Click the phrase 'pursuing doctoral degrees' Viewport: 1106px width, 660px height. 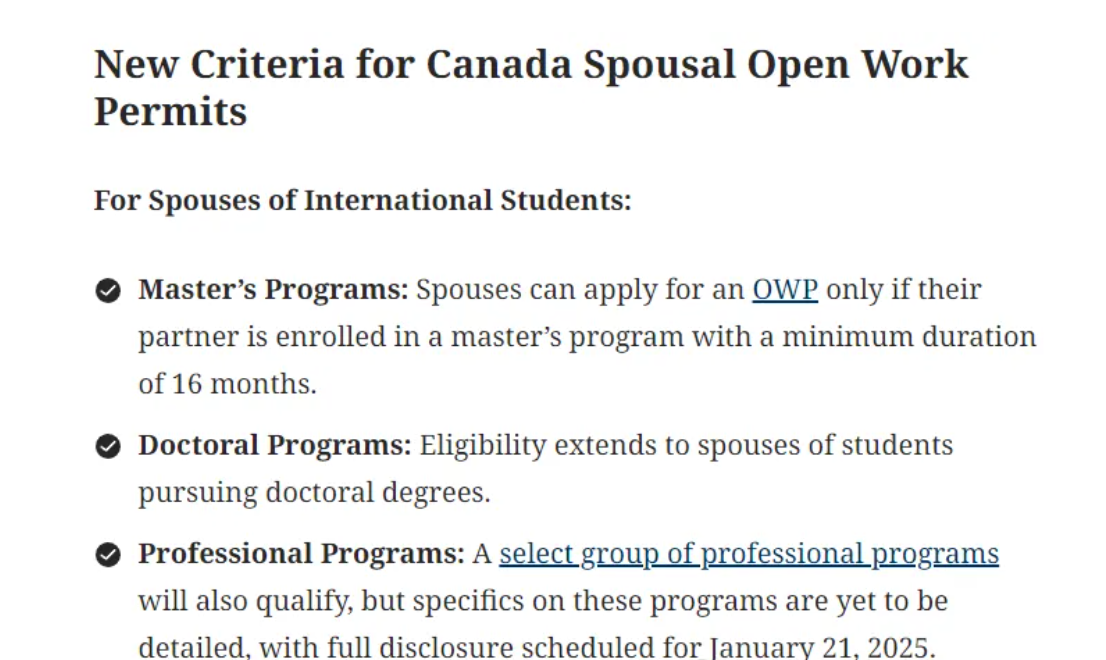click(314, 492)
